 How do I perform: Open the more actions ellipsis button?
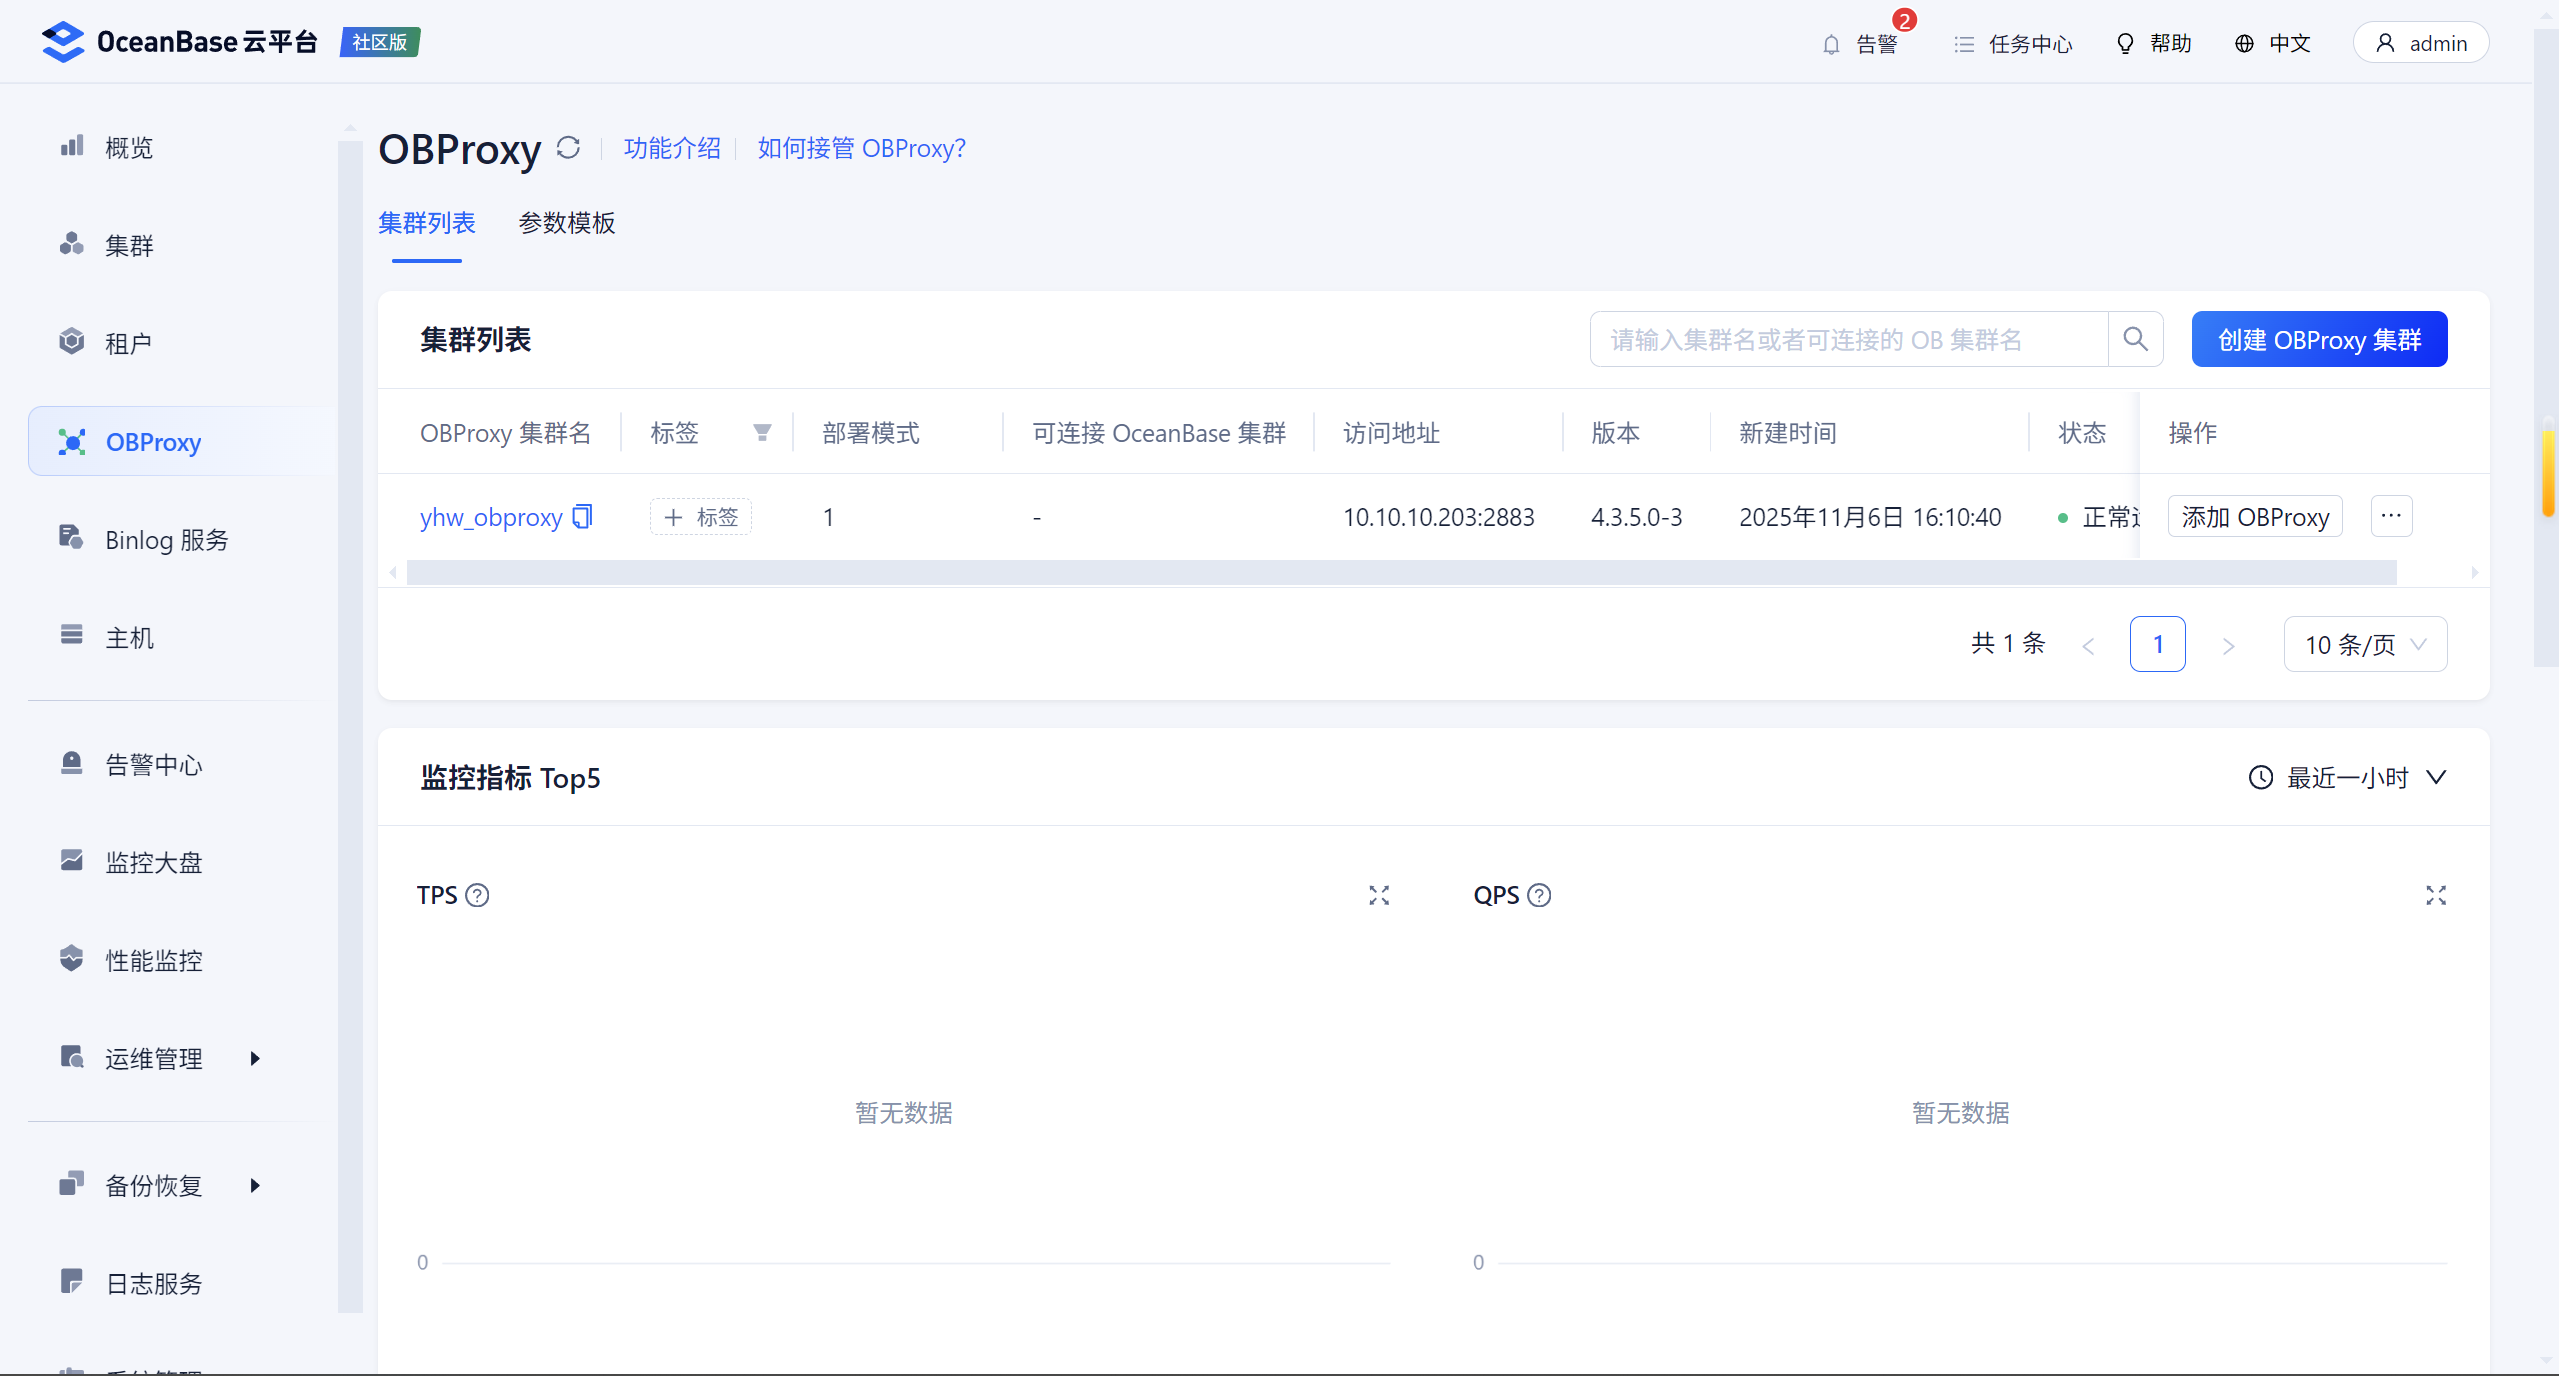[x=2391, y=516]
